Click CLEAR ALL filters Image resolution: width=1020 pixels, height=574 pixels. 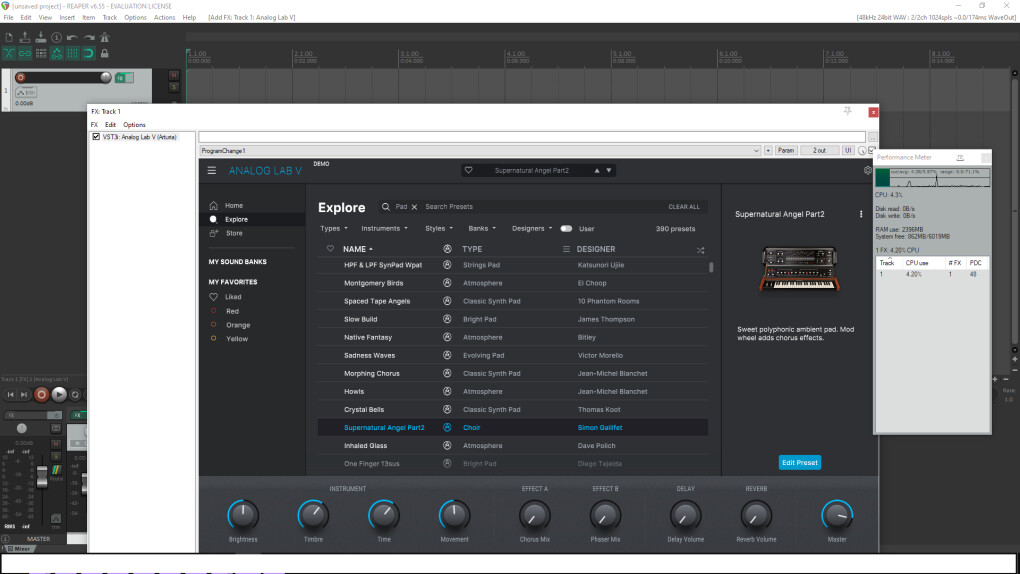[684, 207]
